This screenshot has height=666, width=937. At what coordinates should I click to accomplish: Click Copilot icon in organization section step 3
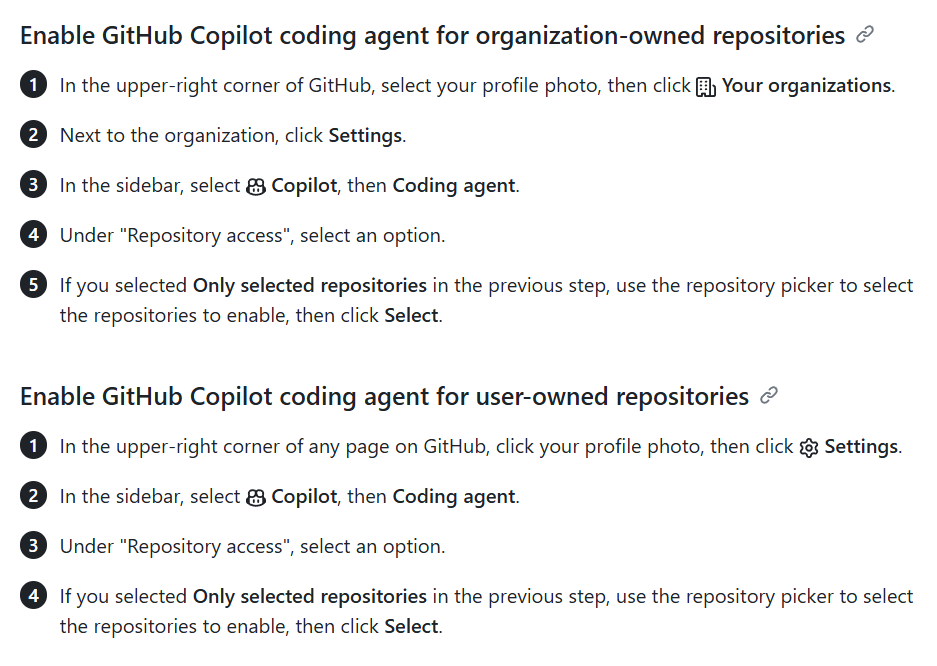point(256,186)
